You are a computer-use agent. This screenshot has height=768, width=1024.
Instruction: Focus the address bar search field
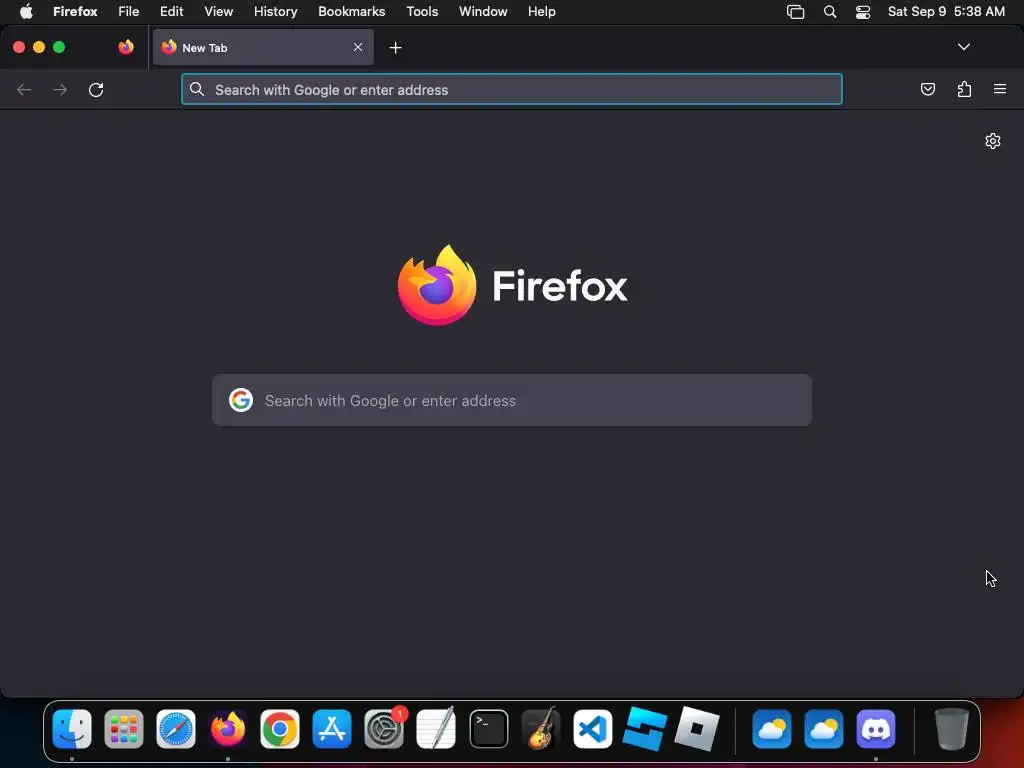(x=512, y=89)
